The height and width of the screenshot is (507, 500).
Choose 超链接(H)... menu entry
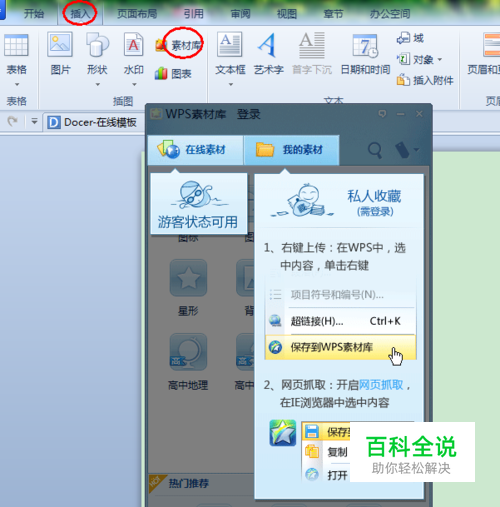coord(341,321)
